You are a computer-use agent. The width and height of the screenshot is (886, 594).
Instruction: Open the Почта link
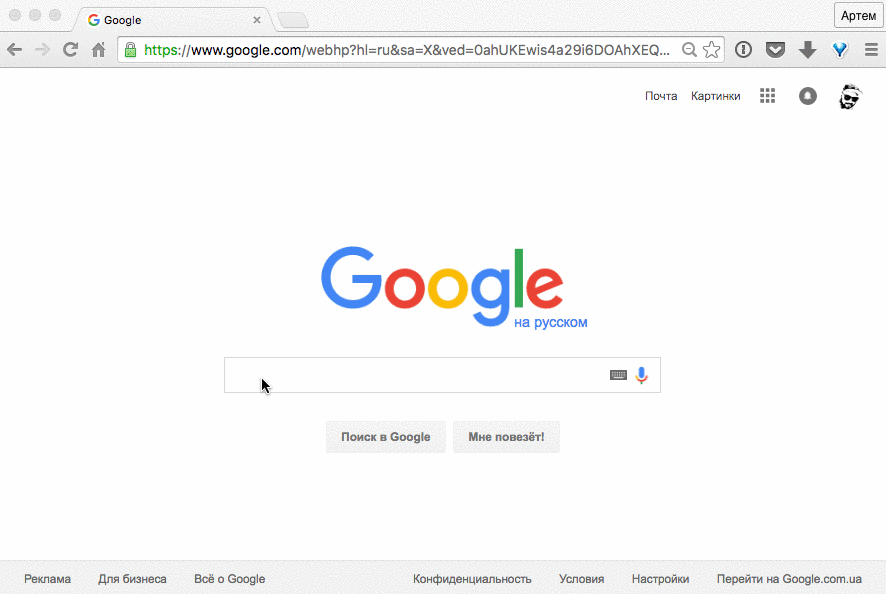(x=661, y=96)
